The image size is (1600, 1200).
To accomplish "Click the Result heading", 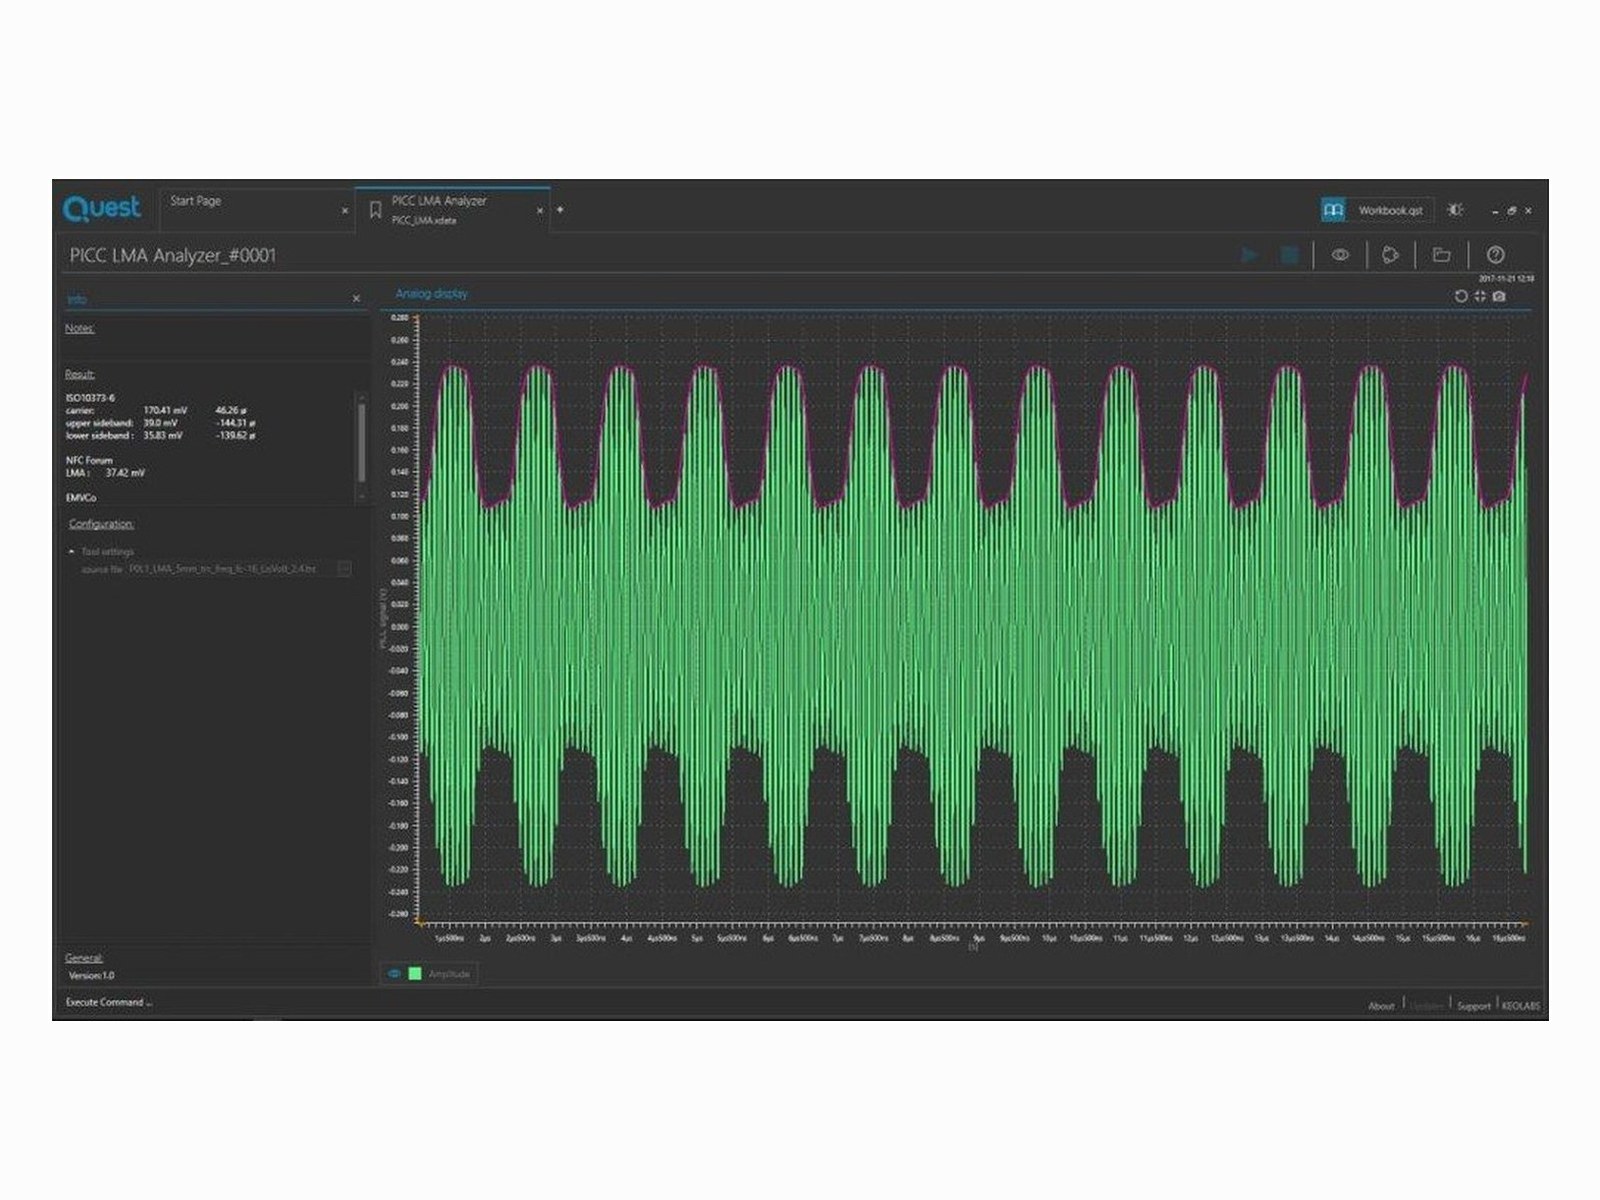I will (x=80, y=374).
